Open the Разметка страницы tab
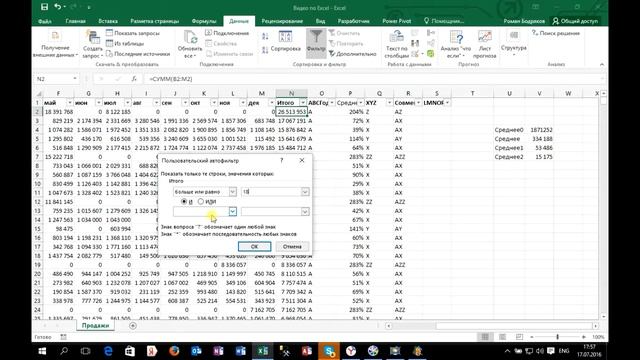This screenshot has width=640, height=360. point(155,21)
